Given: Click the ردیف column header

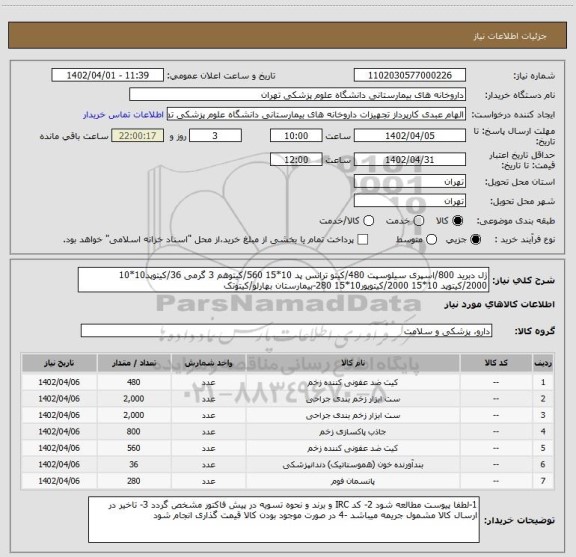Looking at the screenshot, I should click(x=543, y=363).
